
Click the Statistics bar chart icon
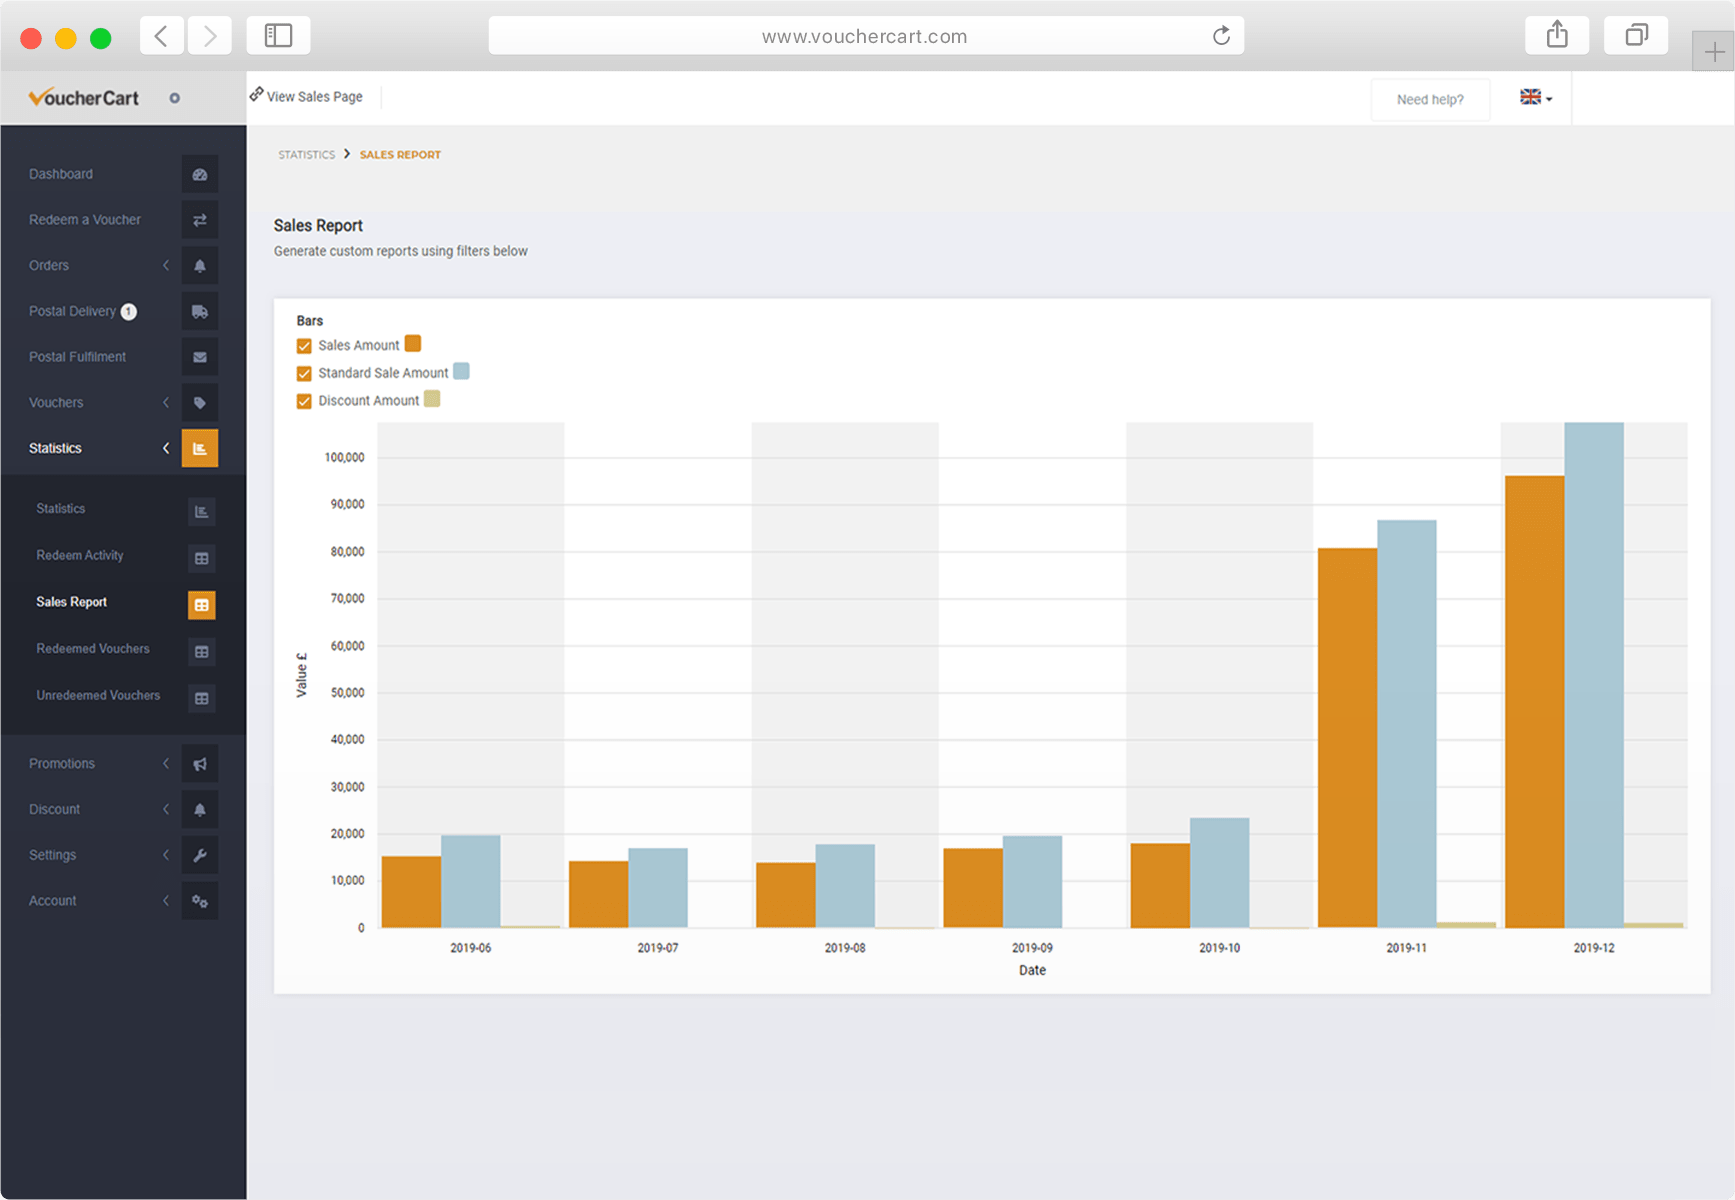pos(200,448)
